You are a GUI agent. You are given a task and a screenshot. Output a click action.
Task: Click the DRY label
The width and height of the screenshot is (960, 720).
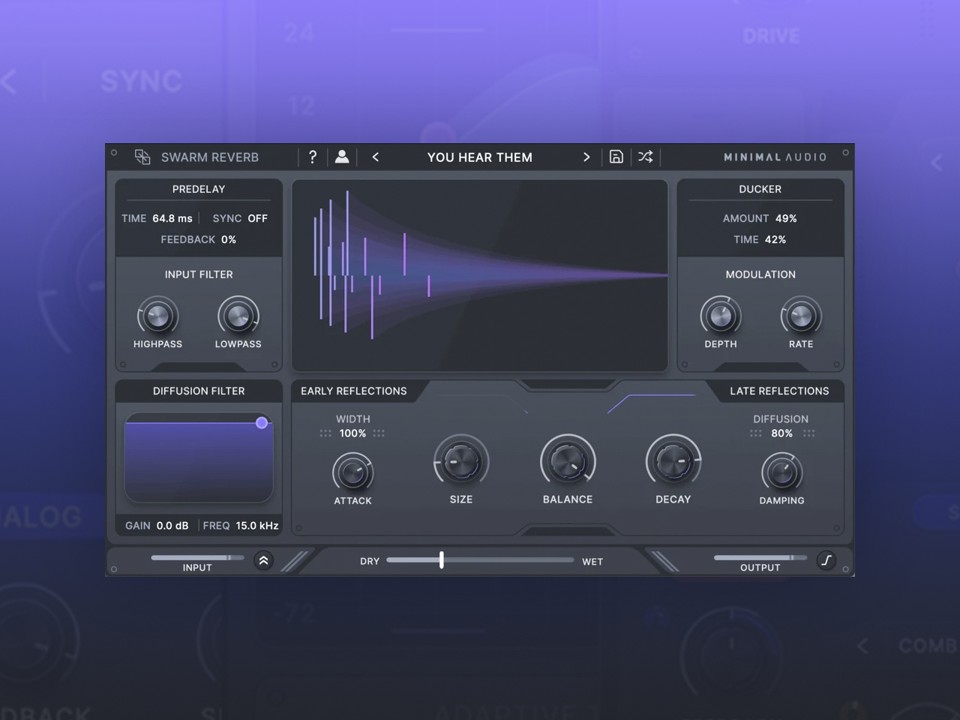370,561
